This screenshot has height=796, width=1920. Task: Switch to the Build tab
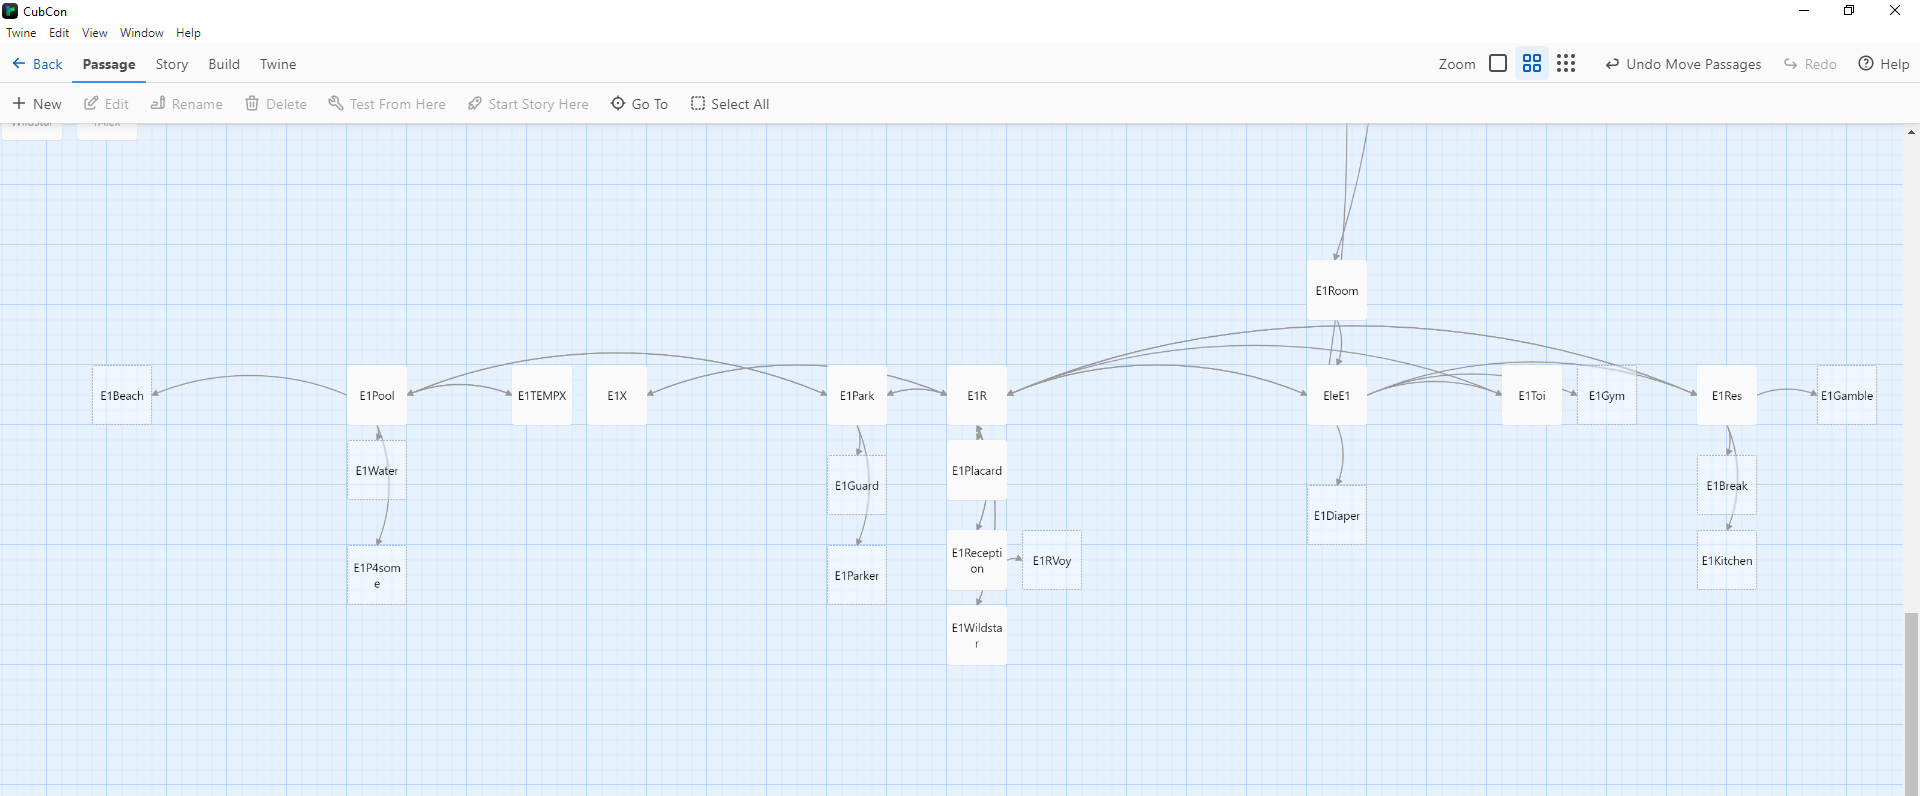[224, 64]
